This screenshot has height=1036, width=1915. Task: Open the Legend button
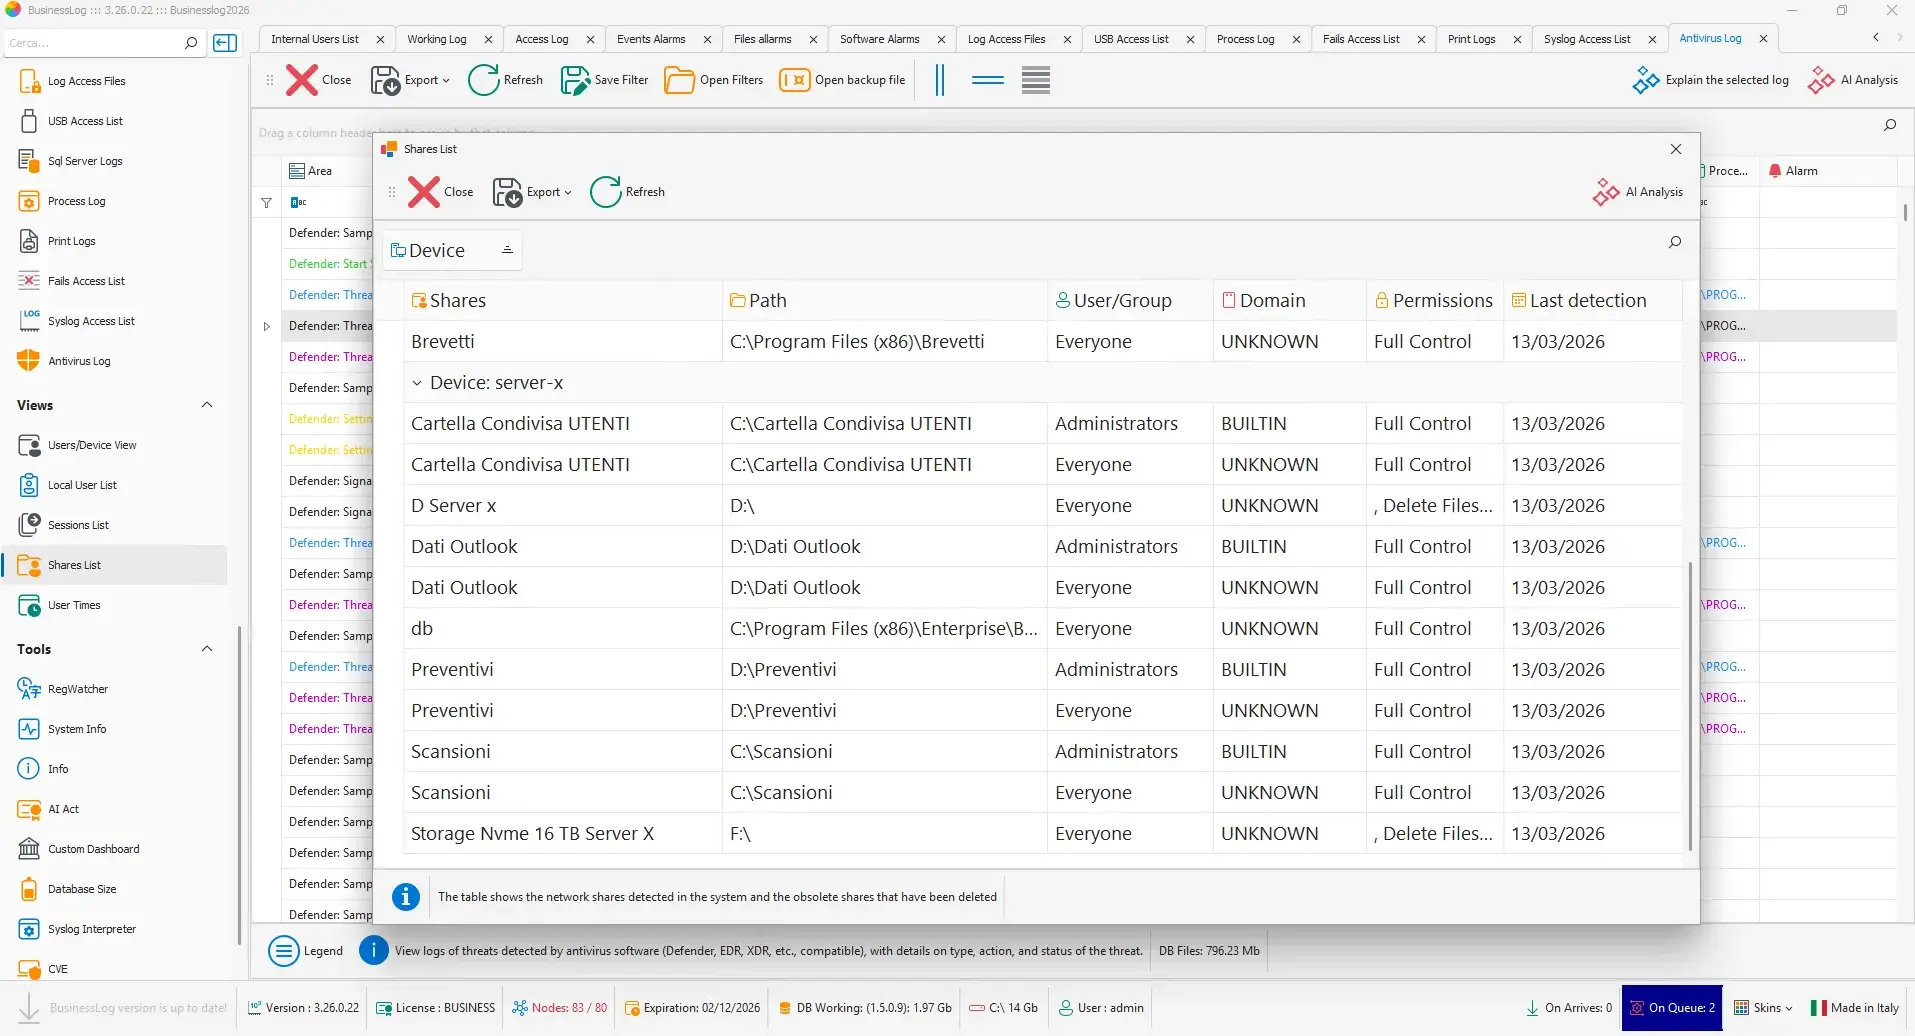pyautogui.click(x=306, y=951)
